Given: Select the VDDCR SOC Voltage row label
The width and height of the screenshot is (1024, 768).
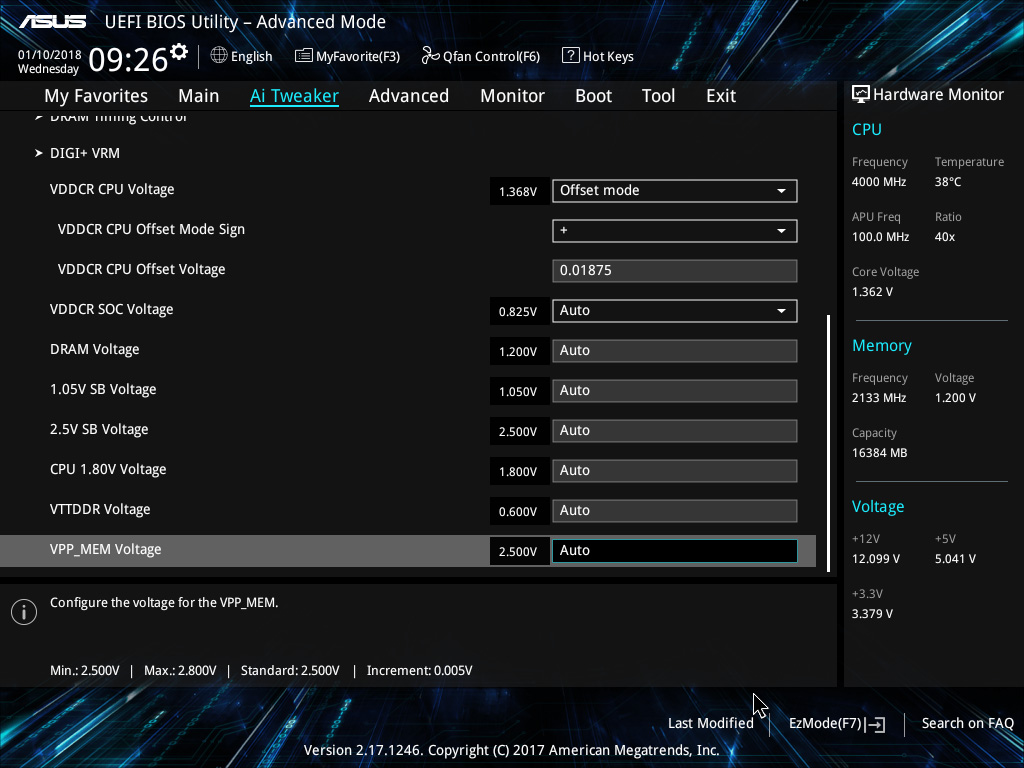Looking at the screenshot, I should tap(112, 310).
